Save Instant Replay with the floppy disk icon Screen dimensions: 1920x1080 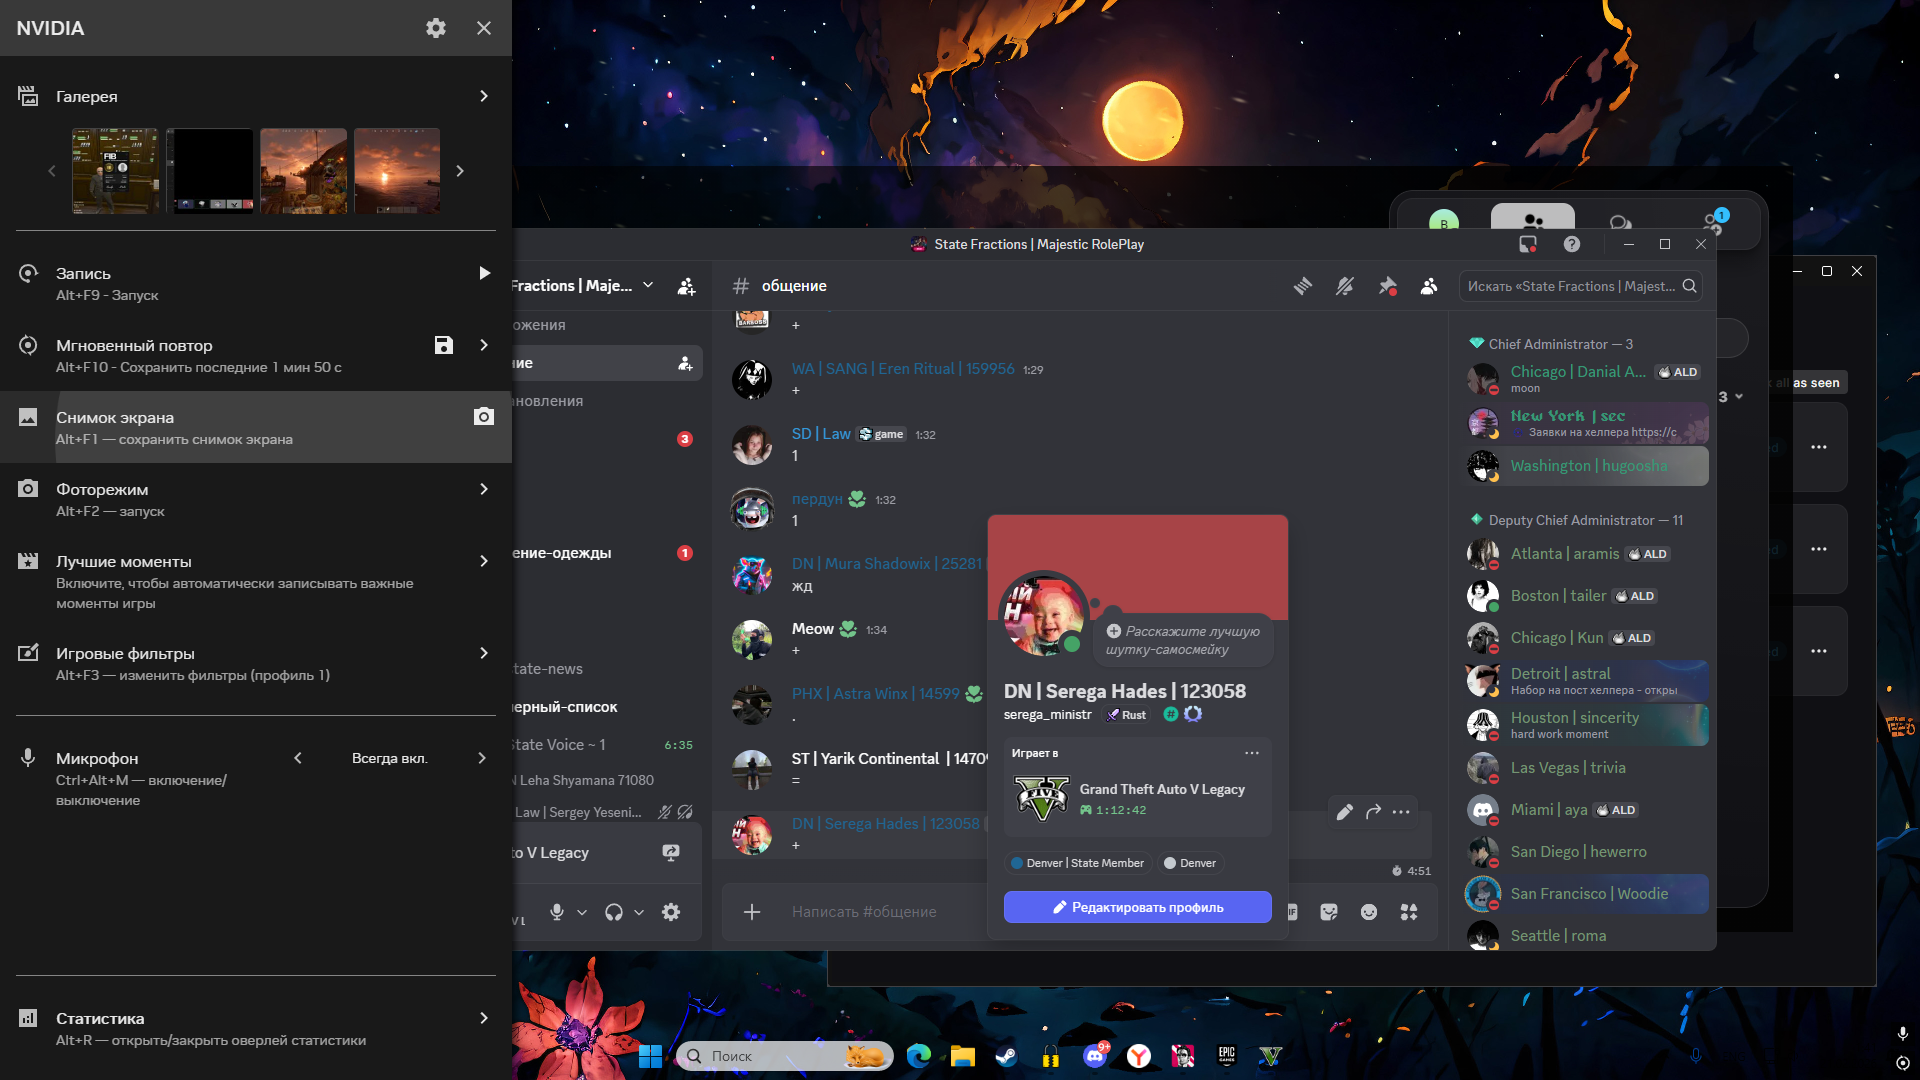coord(444,345)
